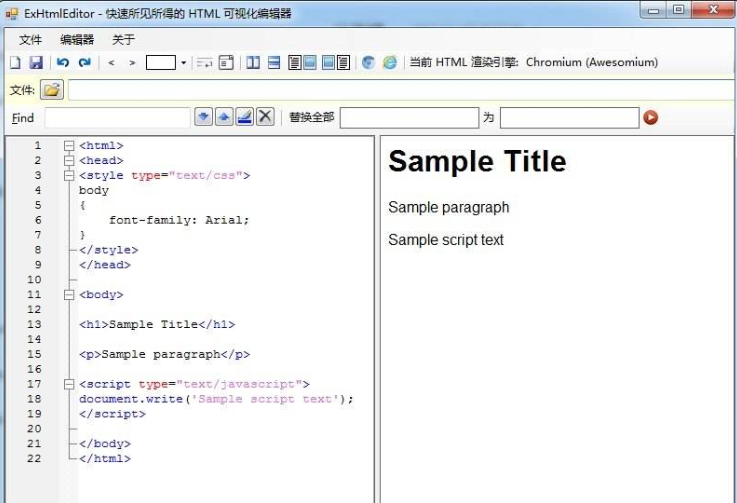The image size is (737, 503).
Task: Click the Find label
Action: [23, 118]
